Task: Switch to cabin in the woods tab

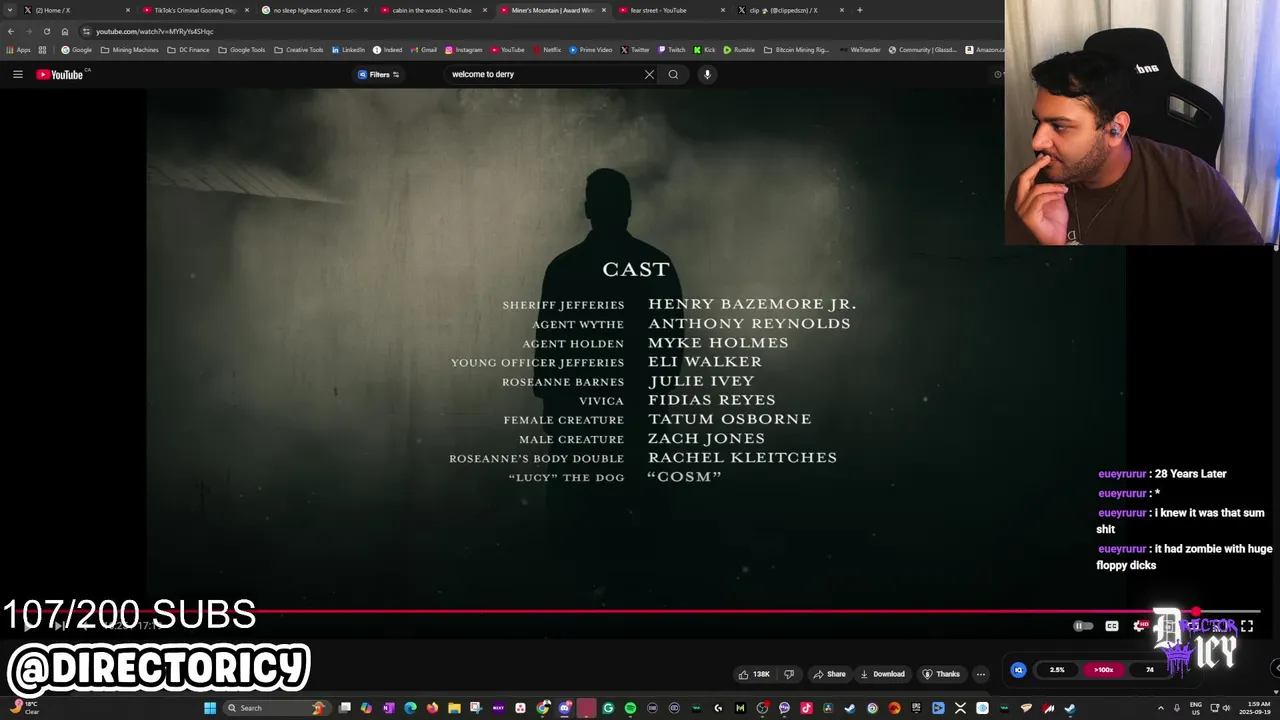Action: tap(433, 10)
